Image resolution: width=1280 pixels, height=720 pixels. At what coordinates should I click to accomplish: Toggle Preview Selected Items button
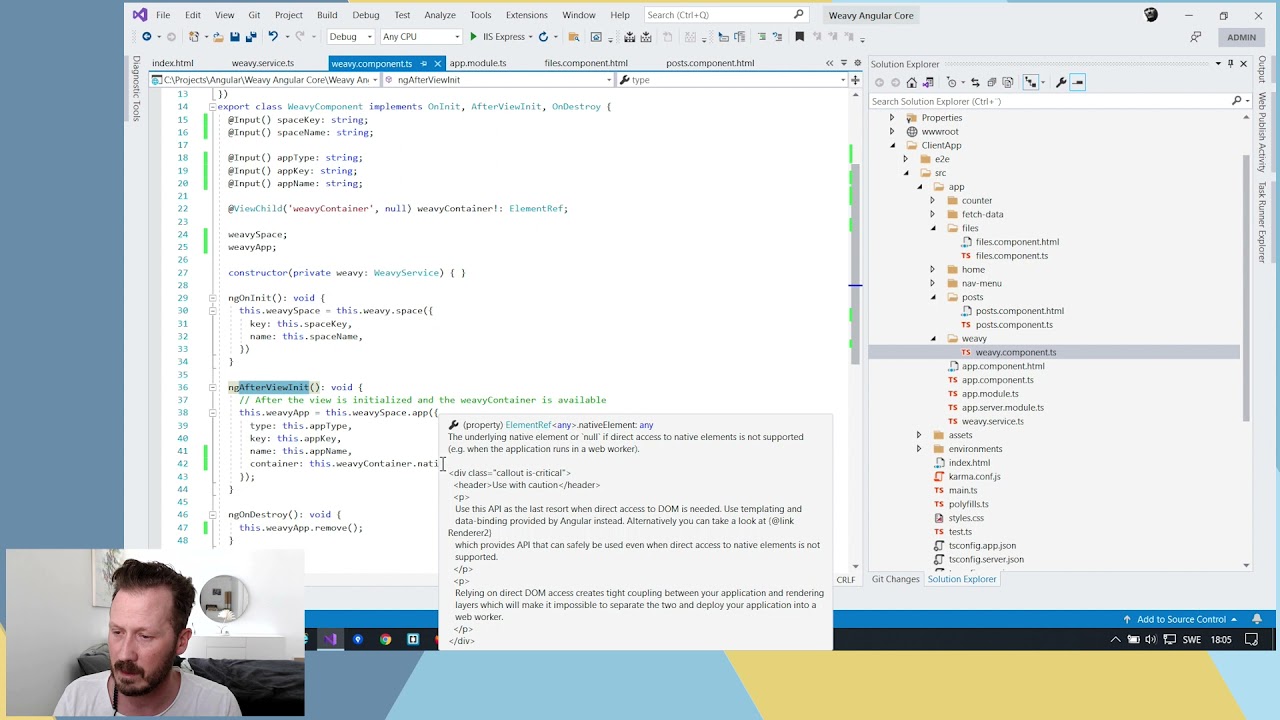[1078, 82]
